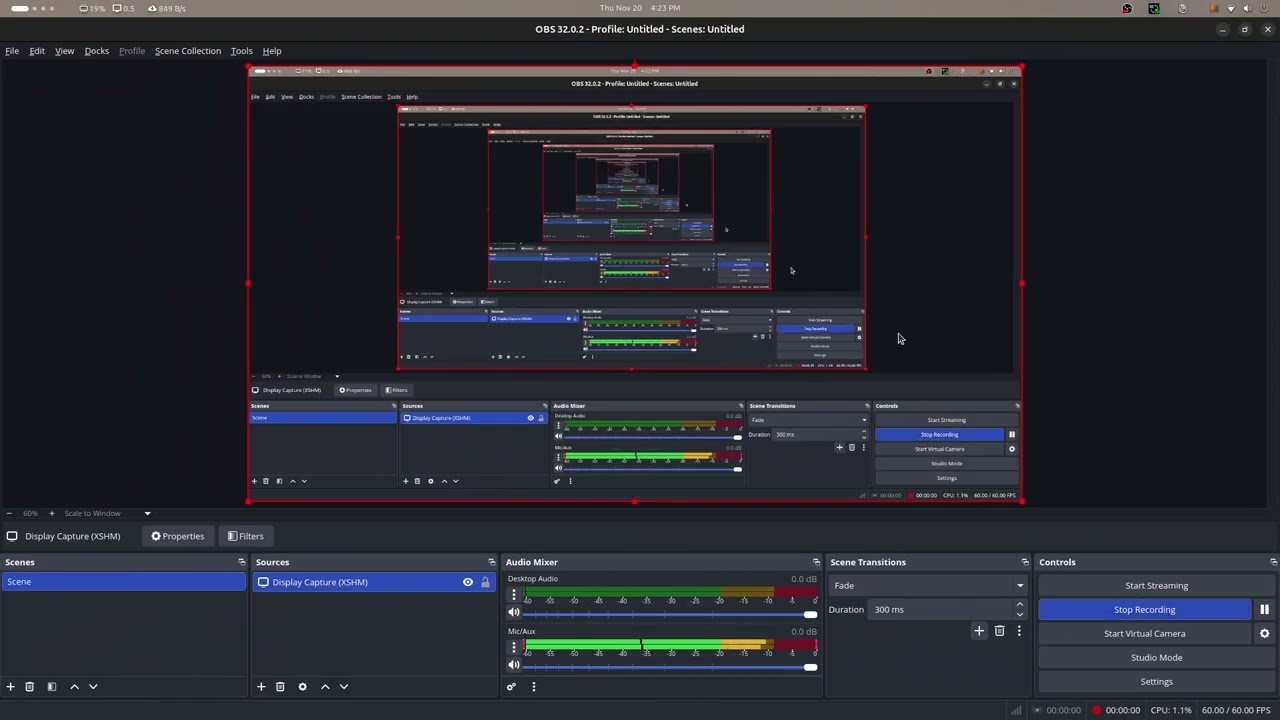
Task: Click Start Streaming button
Action: [1156, 586]
